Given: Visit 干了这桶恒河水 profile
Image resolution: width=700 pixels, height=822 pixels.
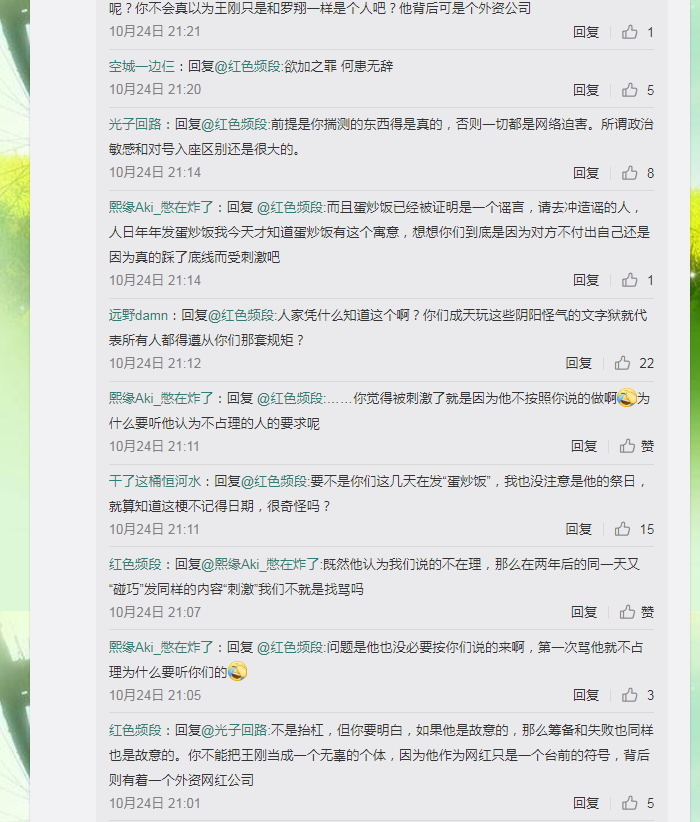Looking at the screenshot, I should point(155,481).
